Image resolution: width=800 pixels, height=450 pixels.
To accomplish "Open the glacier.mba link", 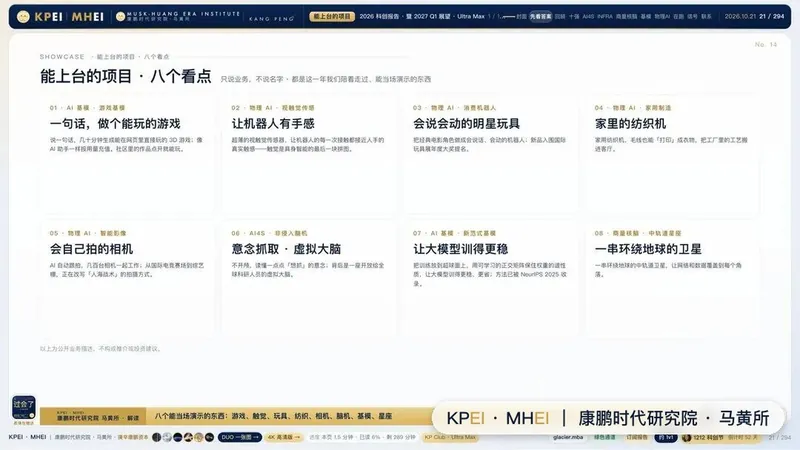I will coord(568,437).
